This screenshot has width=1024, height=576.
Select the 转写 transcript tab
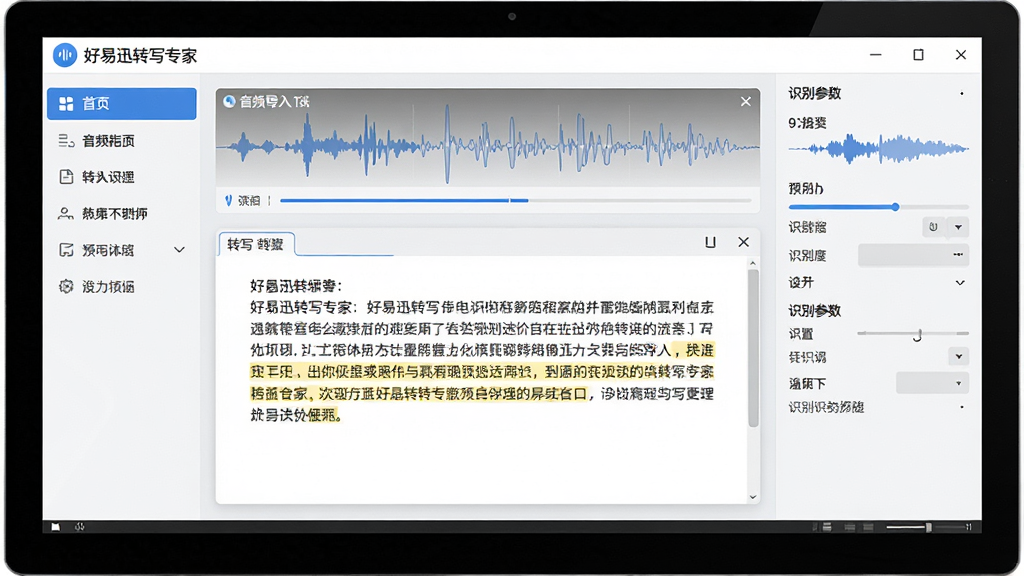(256, 244)
